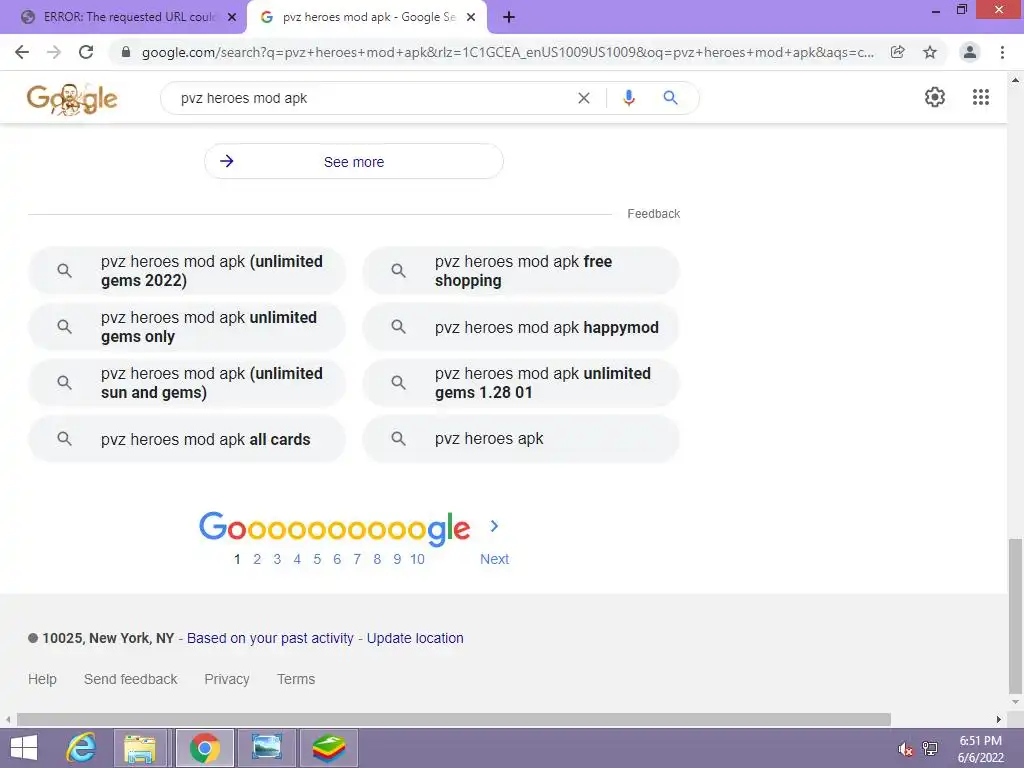Click the taskbar clock showing 6:51 PM
Screen dimensions: 1024x768
click(x=980, y=748)
